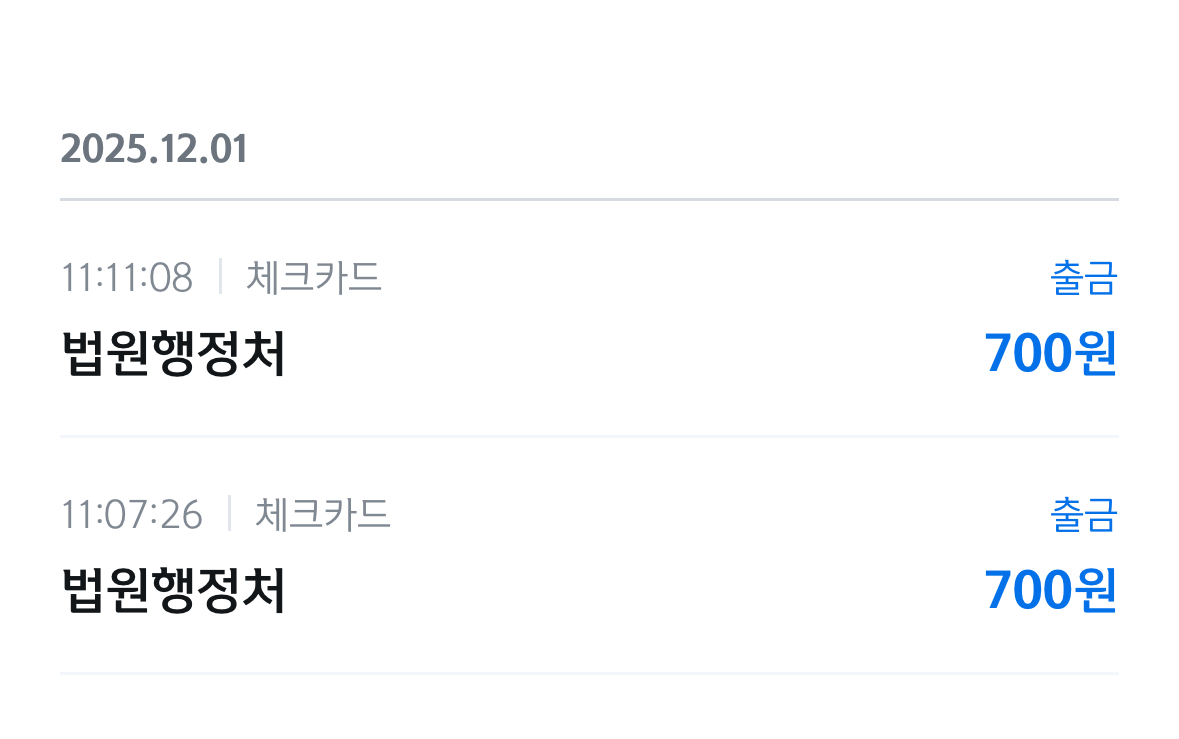This screenshot has height=739, width=1179.
Task: Tap 출금 label of the 11:11:08 transaction
Action: point(1083,278)
